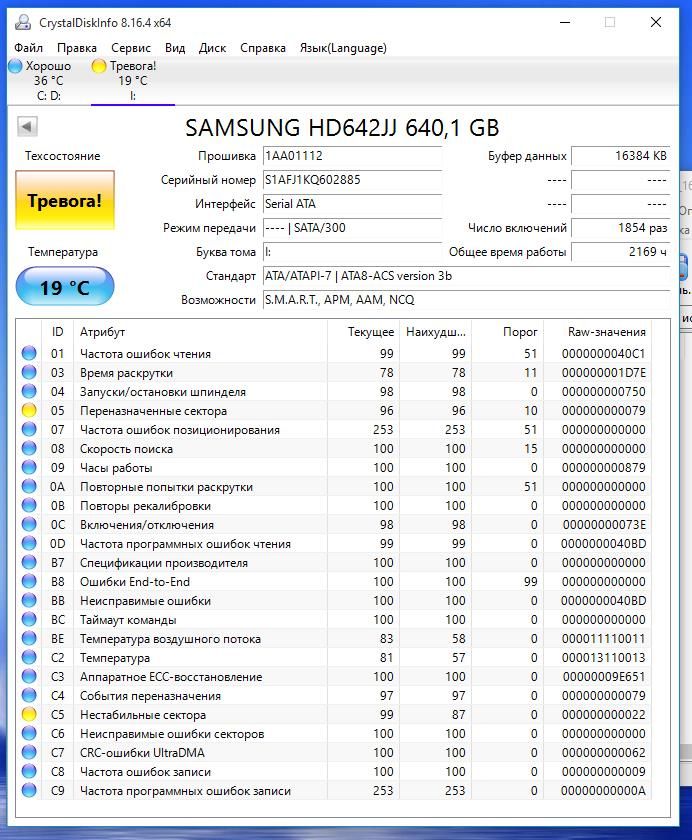
Task: Click blue status icon for attribute 01
Action: (x=29, y=353)
